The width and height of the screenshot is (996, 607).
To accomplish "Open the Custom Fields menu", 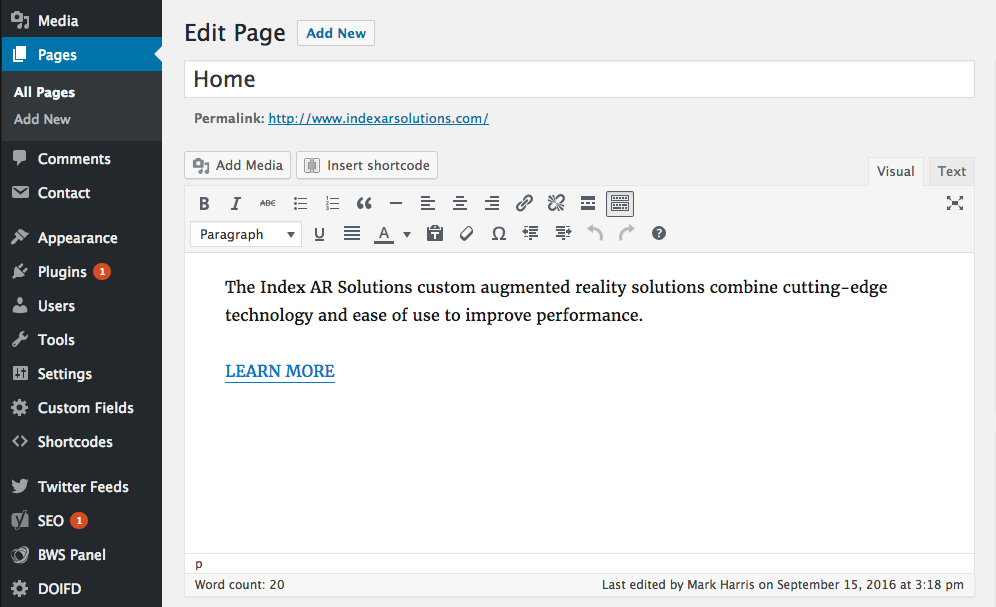I will (81, 408).
